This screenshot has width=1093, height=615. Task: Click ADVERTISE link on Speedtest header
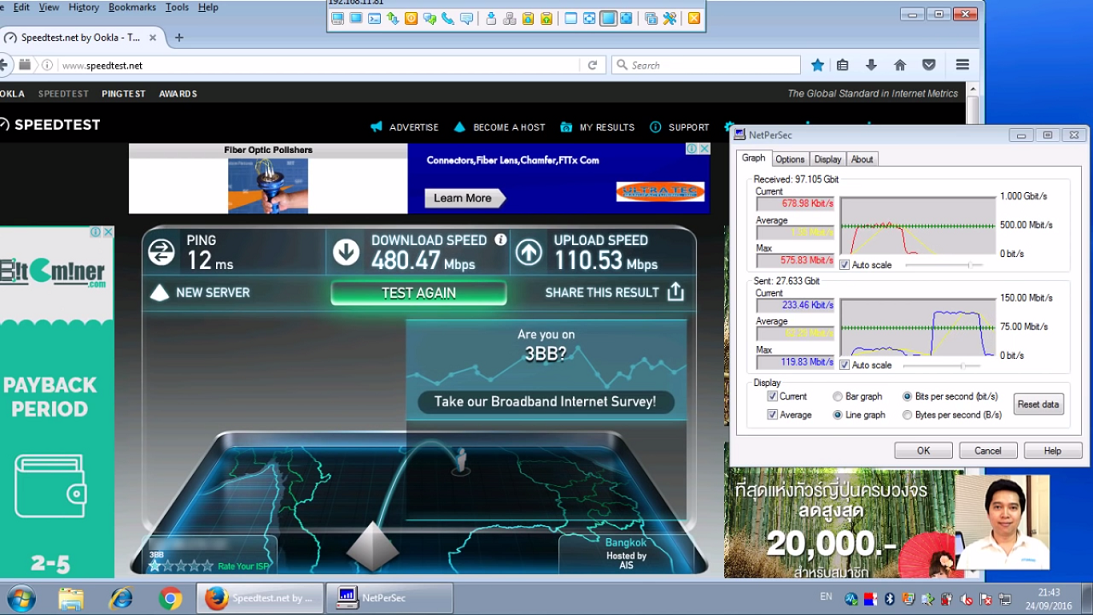[x=404, y=127]
